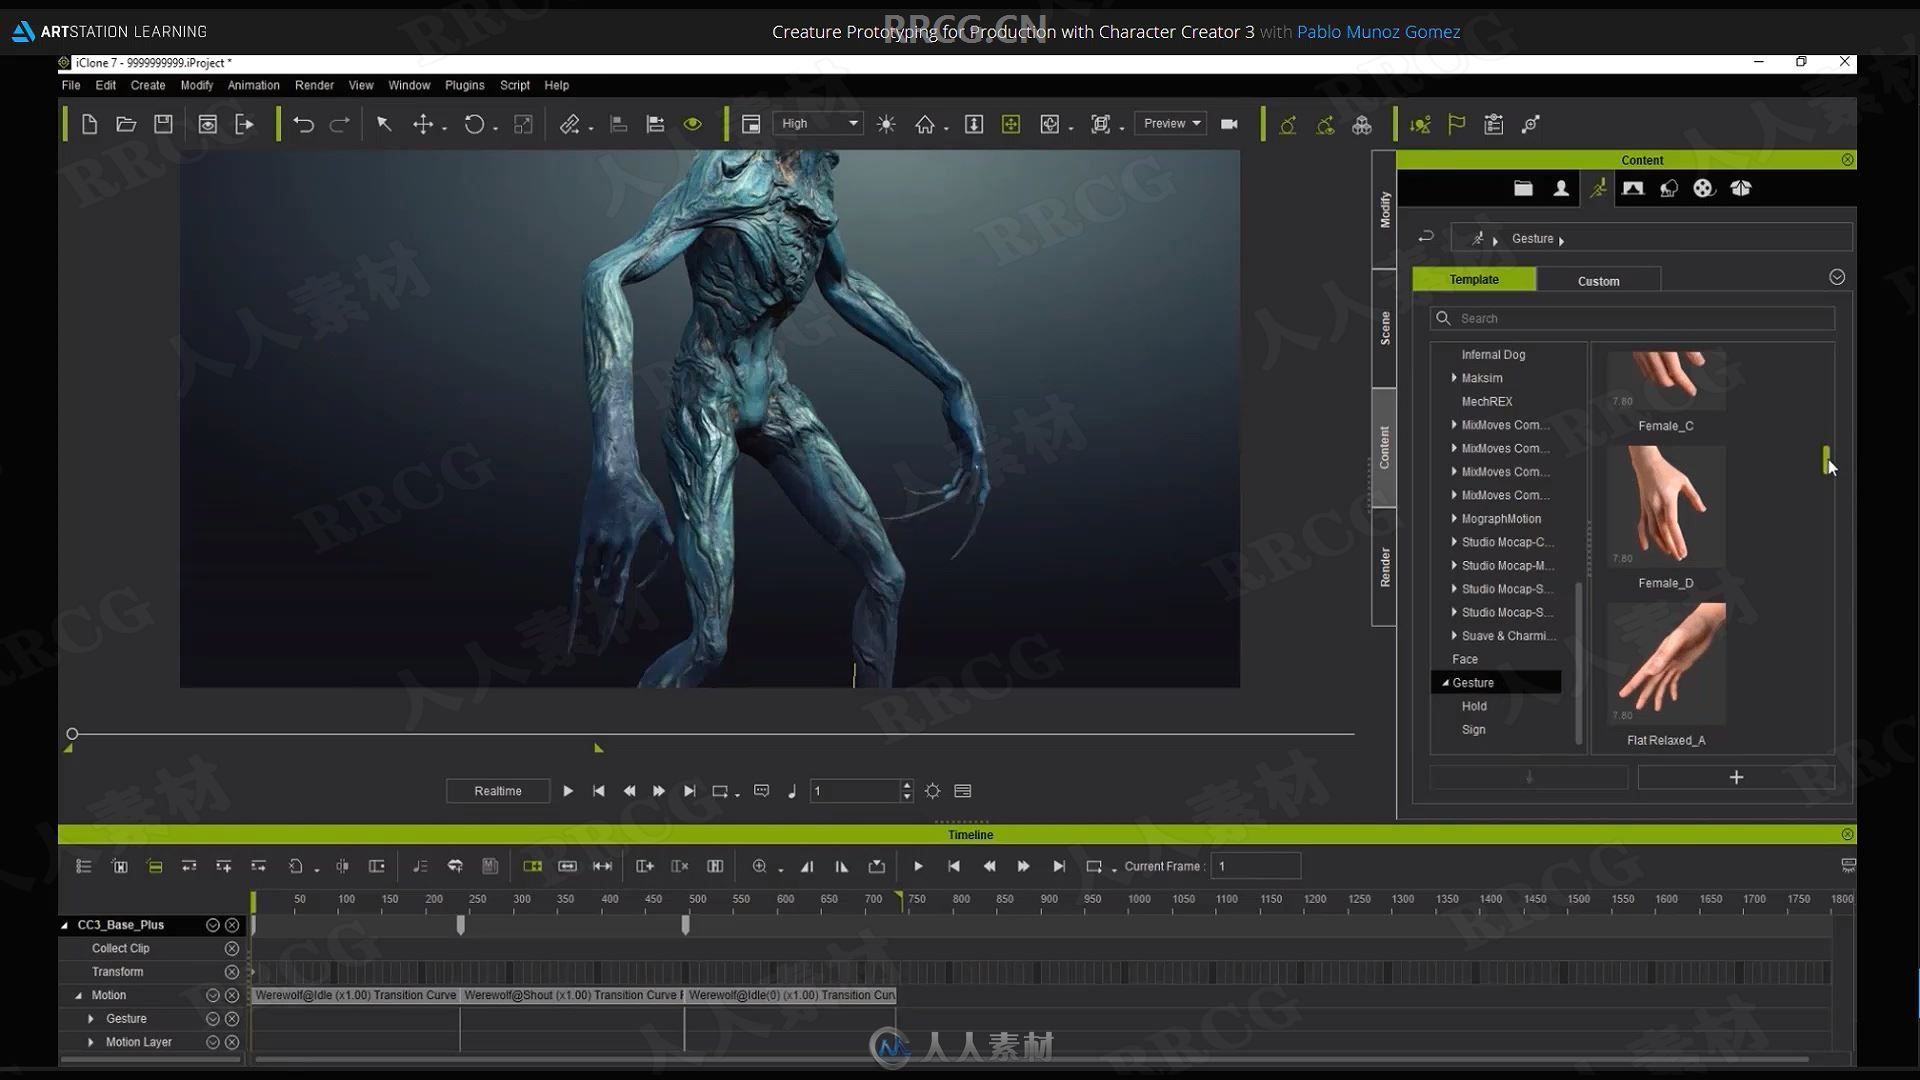The height and width of the screenshot is (1080, 1920).
Task: Close the Transform track
Action: point(232,972)
